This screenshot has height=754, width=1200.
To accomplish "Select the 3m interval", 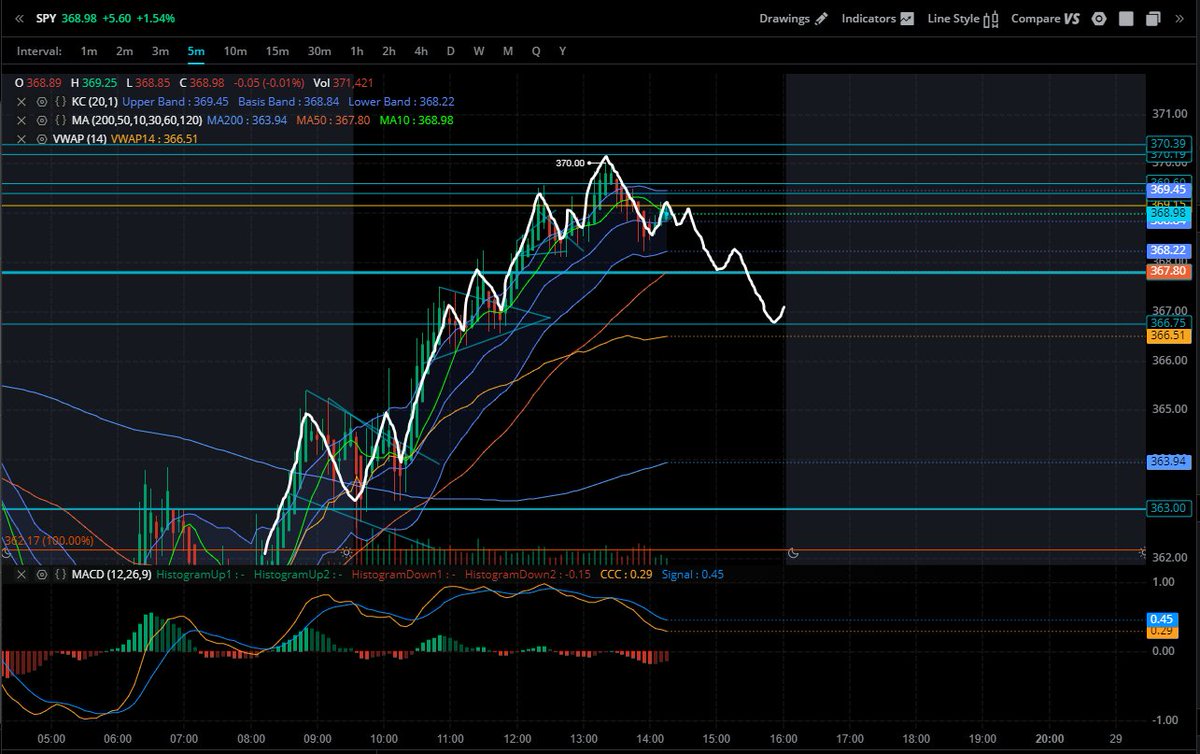I will 160,51.
